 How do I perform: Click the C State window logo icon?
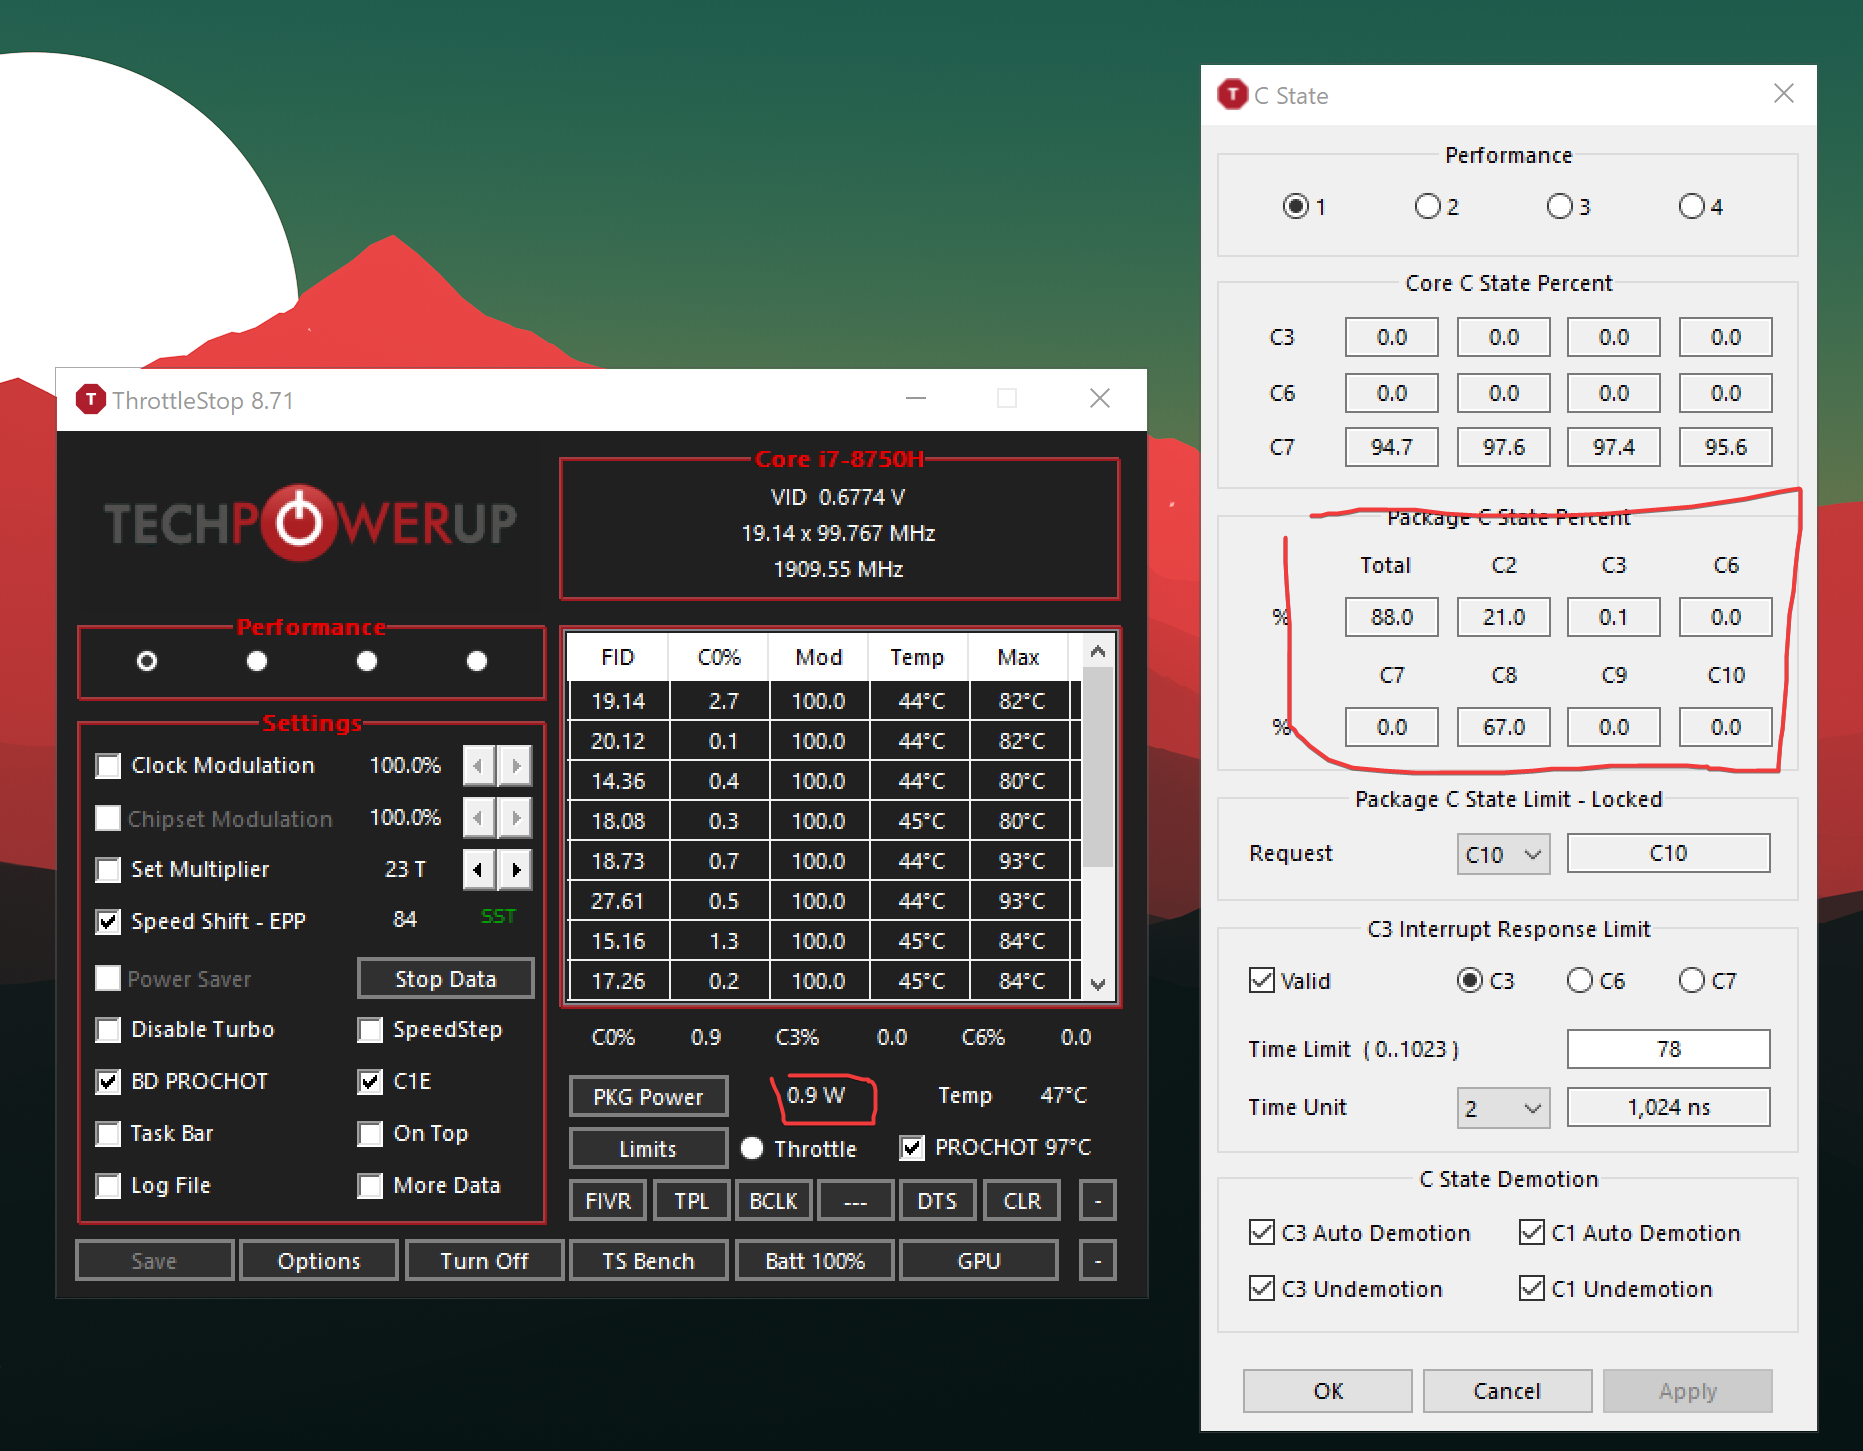coord(1233,95)
